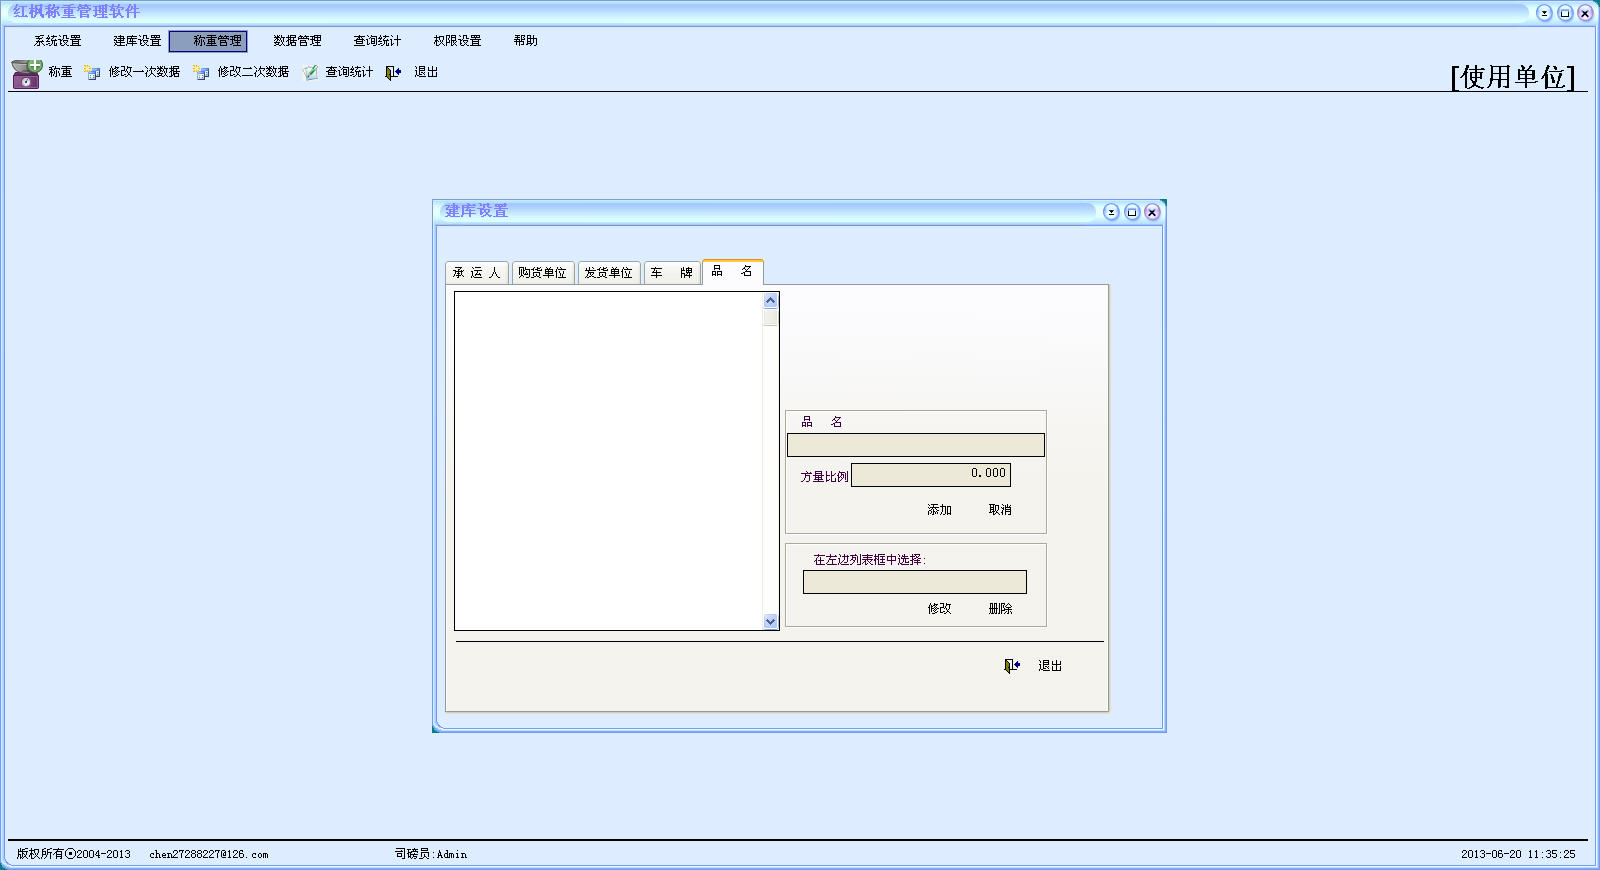Switch to the 购货单位 tab
1600x870 pixels.
(543, 273)
